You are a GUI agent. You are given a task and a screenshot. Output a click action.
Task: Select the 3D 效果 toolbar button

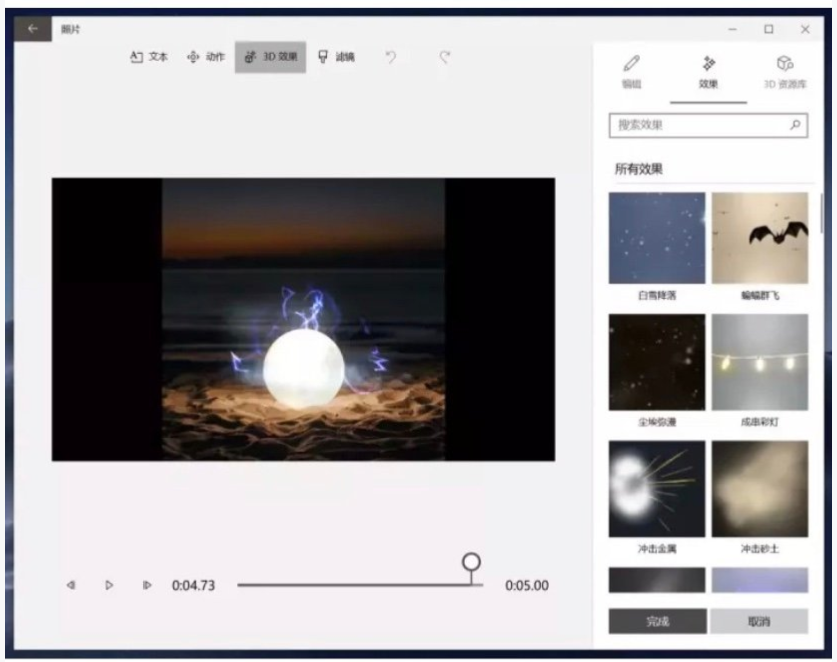tap(270, 57)
